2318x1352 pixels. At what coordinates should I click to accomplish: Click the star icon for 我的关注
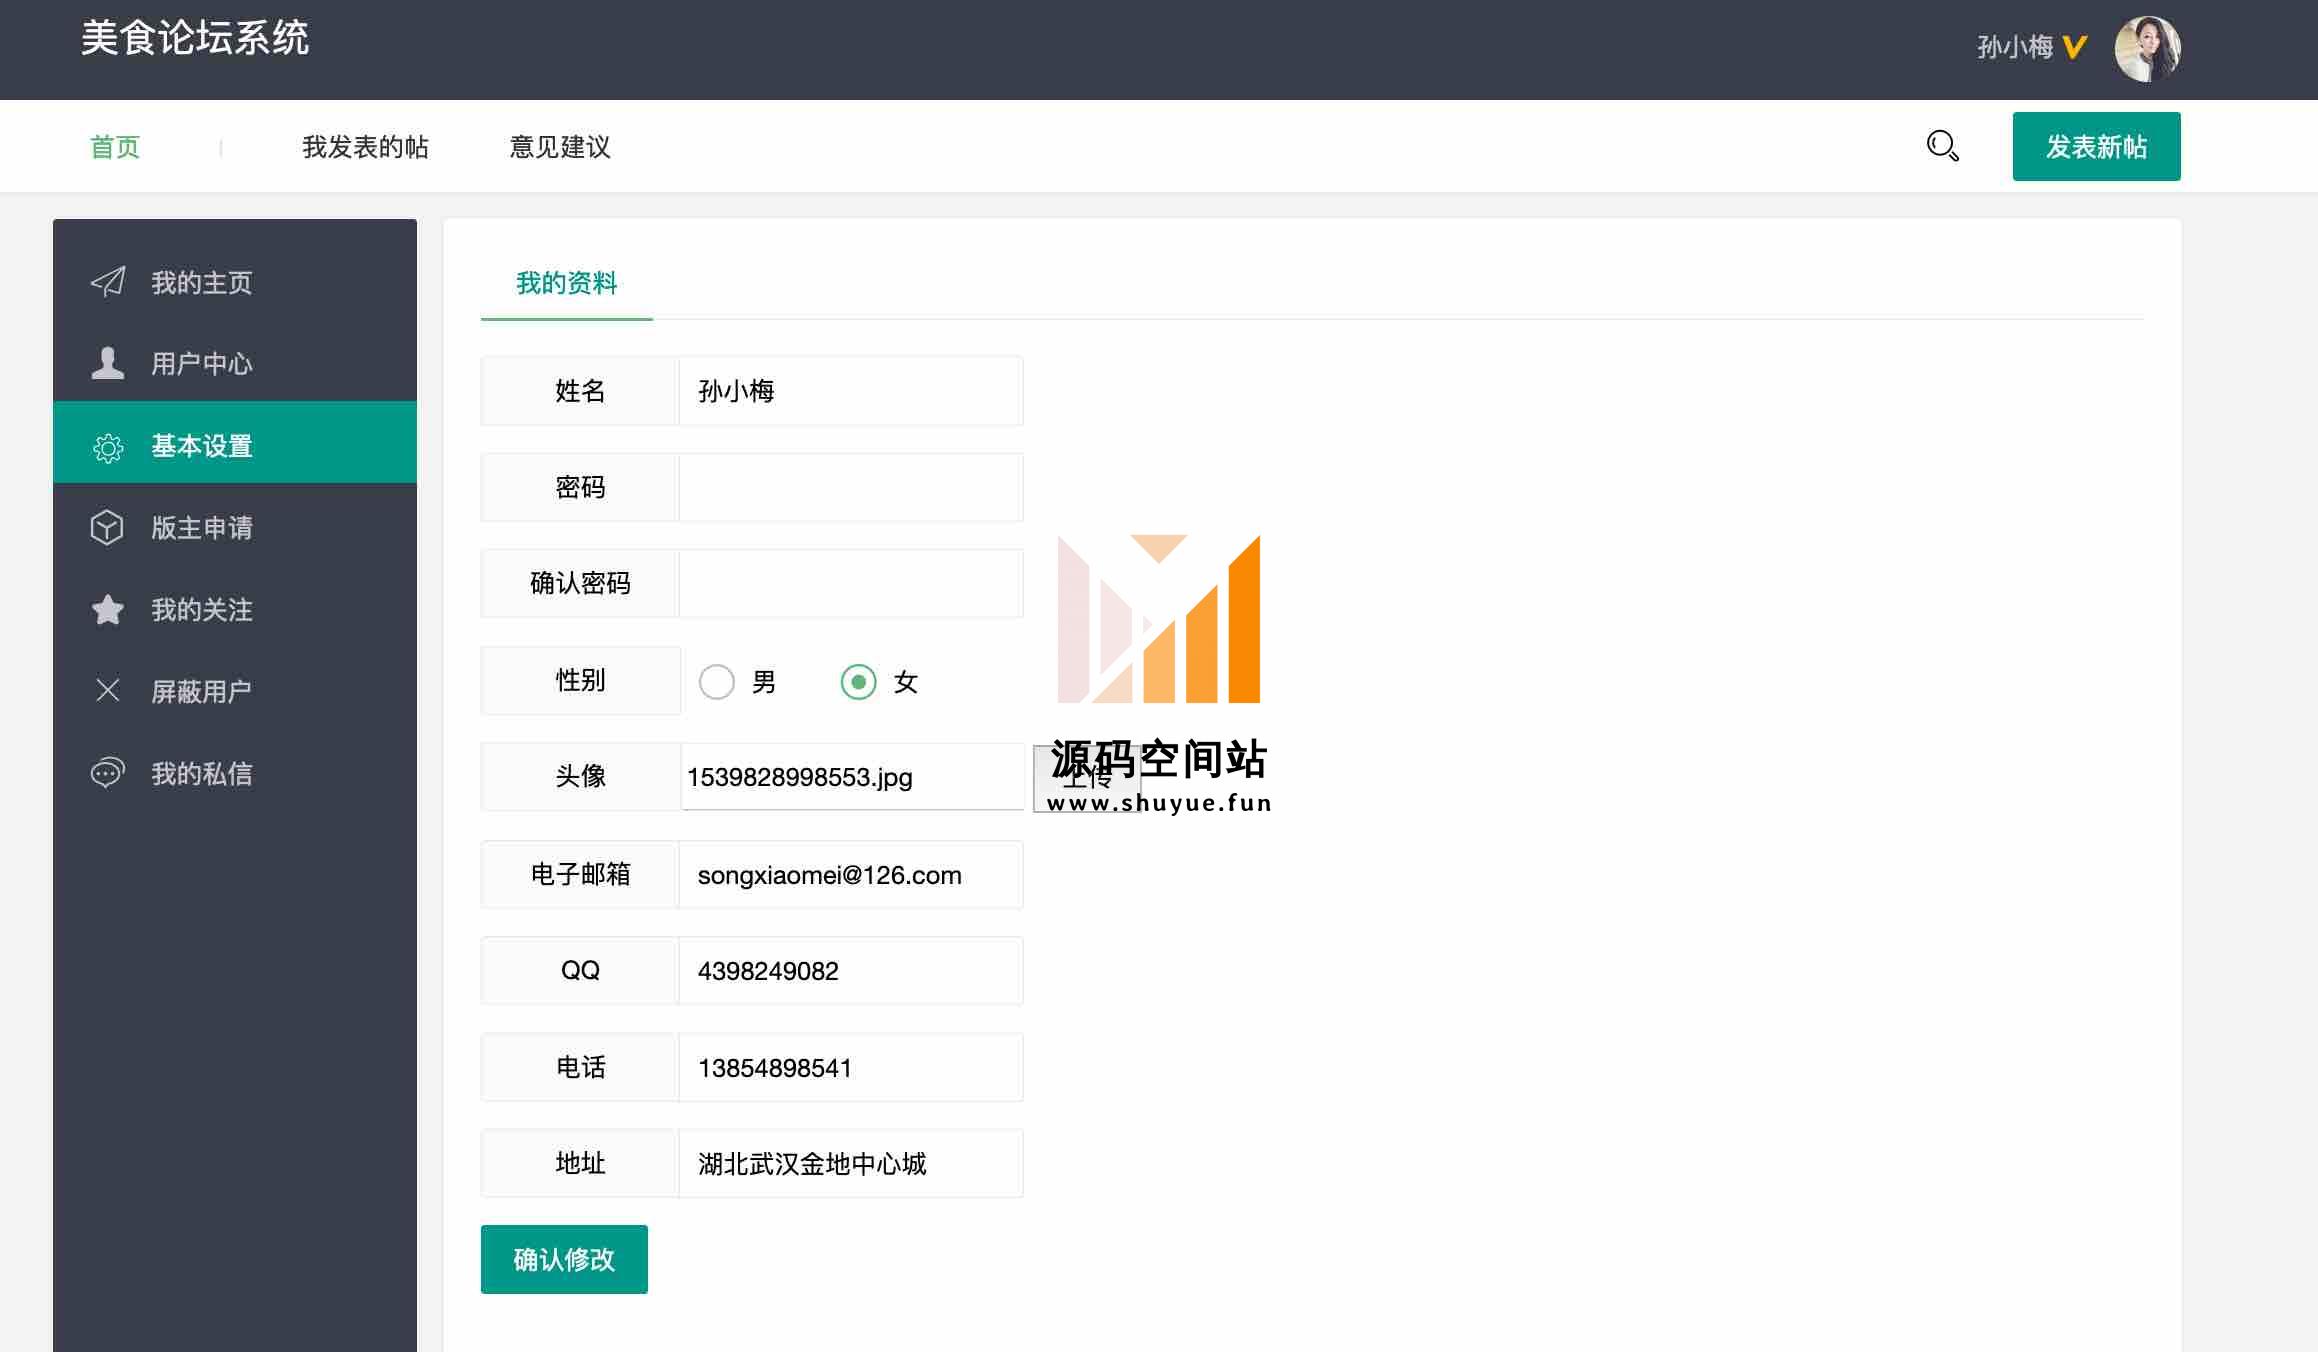pyautogui.click(x=108, y=609)
